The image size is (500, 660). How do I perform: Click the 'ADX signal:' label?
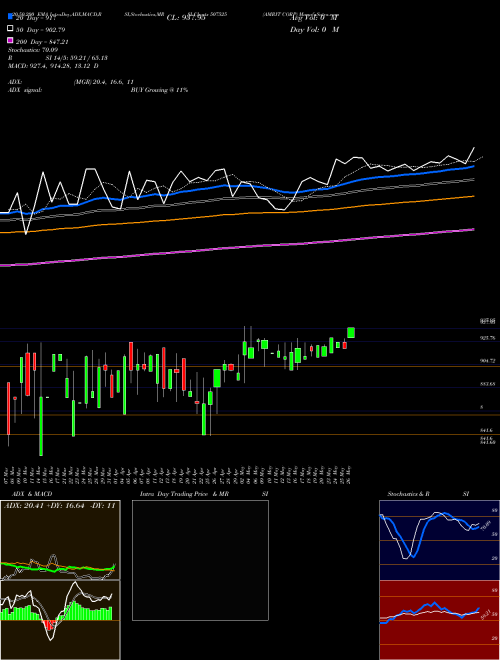(25, 90)
